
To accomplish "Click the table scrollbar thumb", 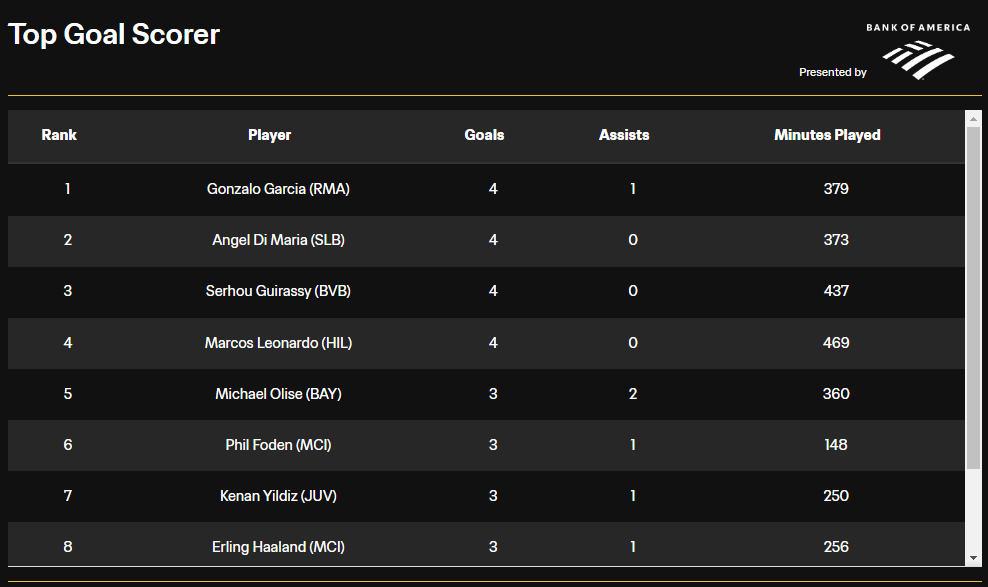I will pos(974,297).
